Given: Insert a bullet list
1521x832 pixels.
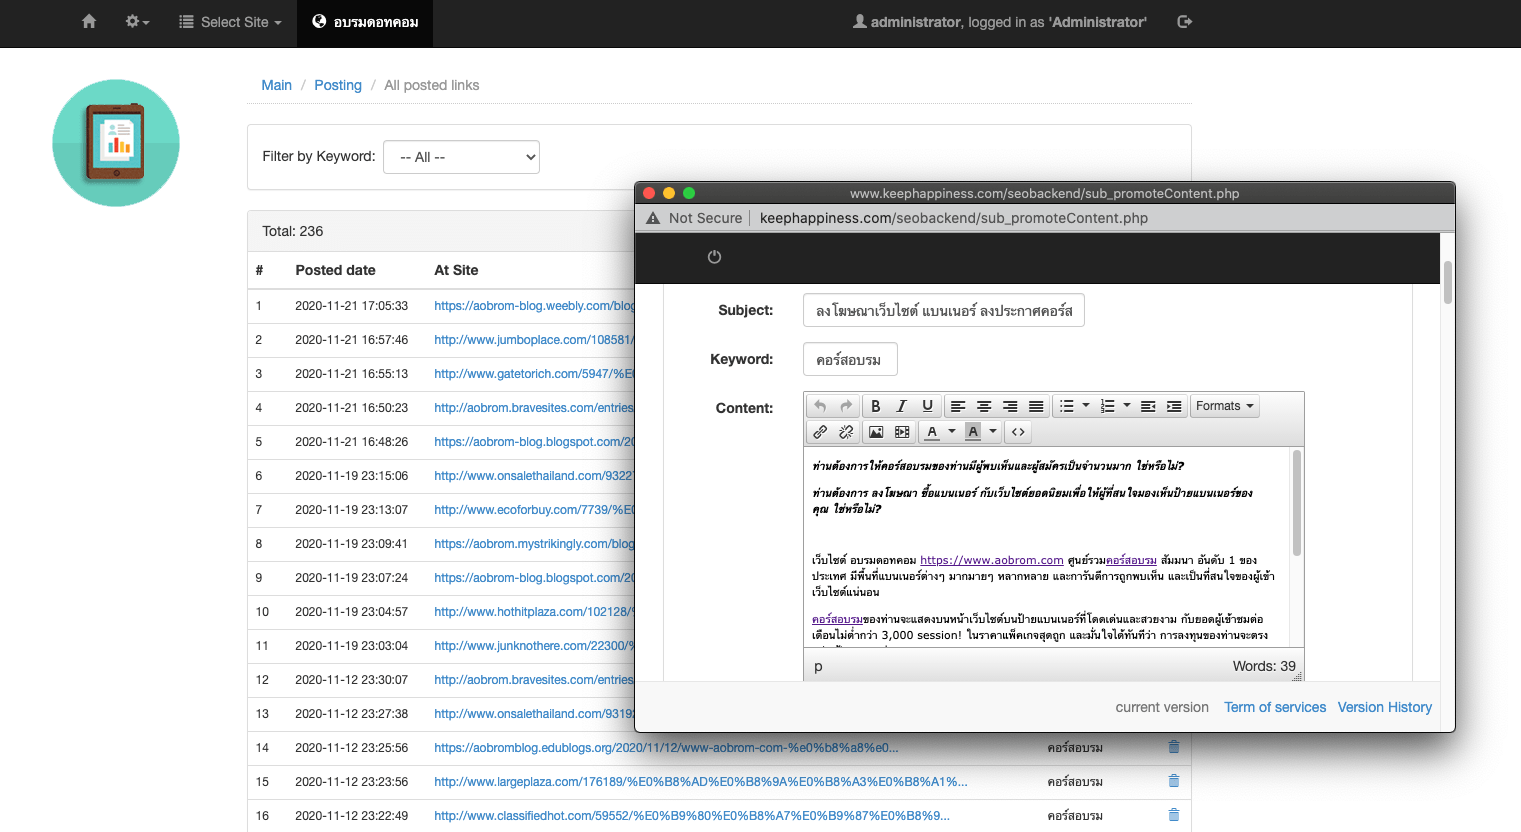Looking at the screenshot, I should coord(1067,406).
